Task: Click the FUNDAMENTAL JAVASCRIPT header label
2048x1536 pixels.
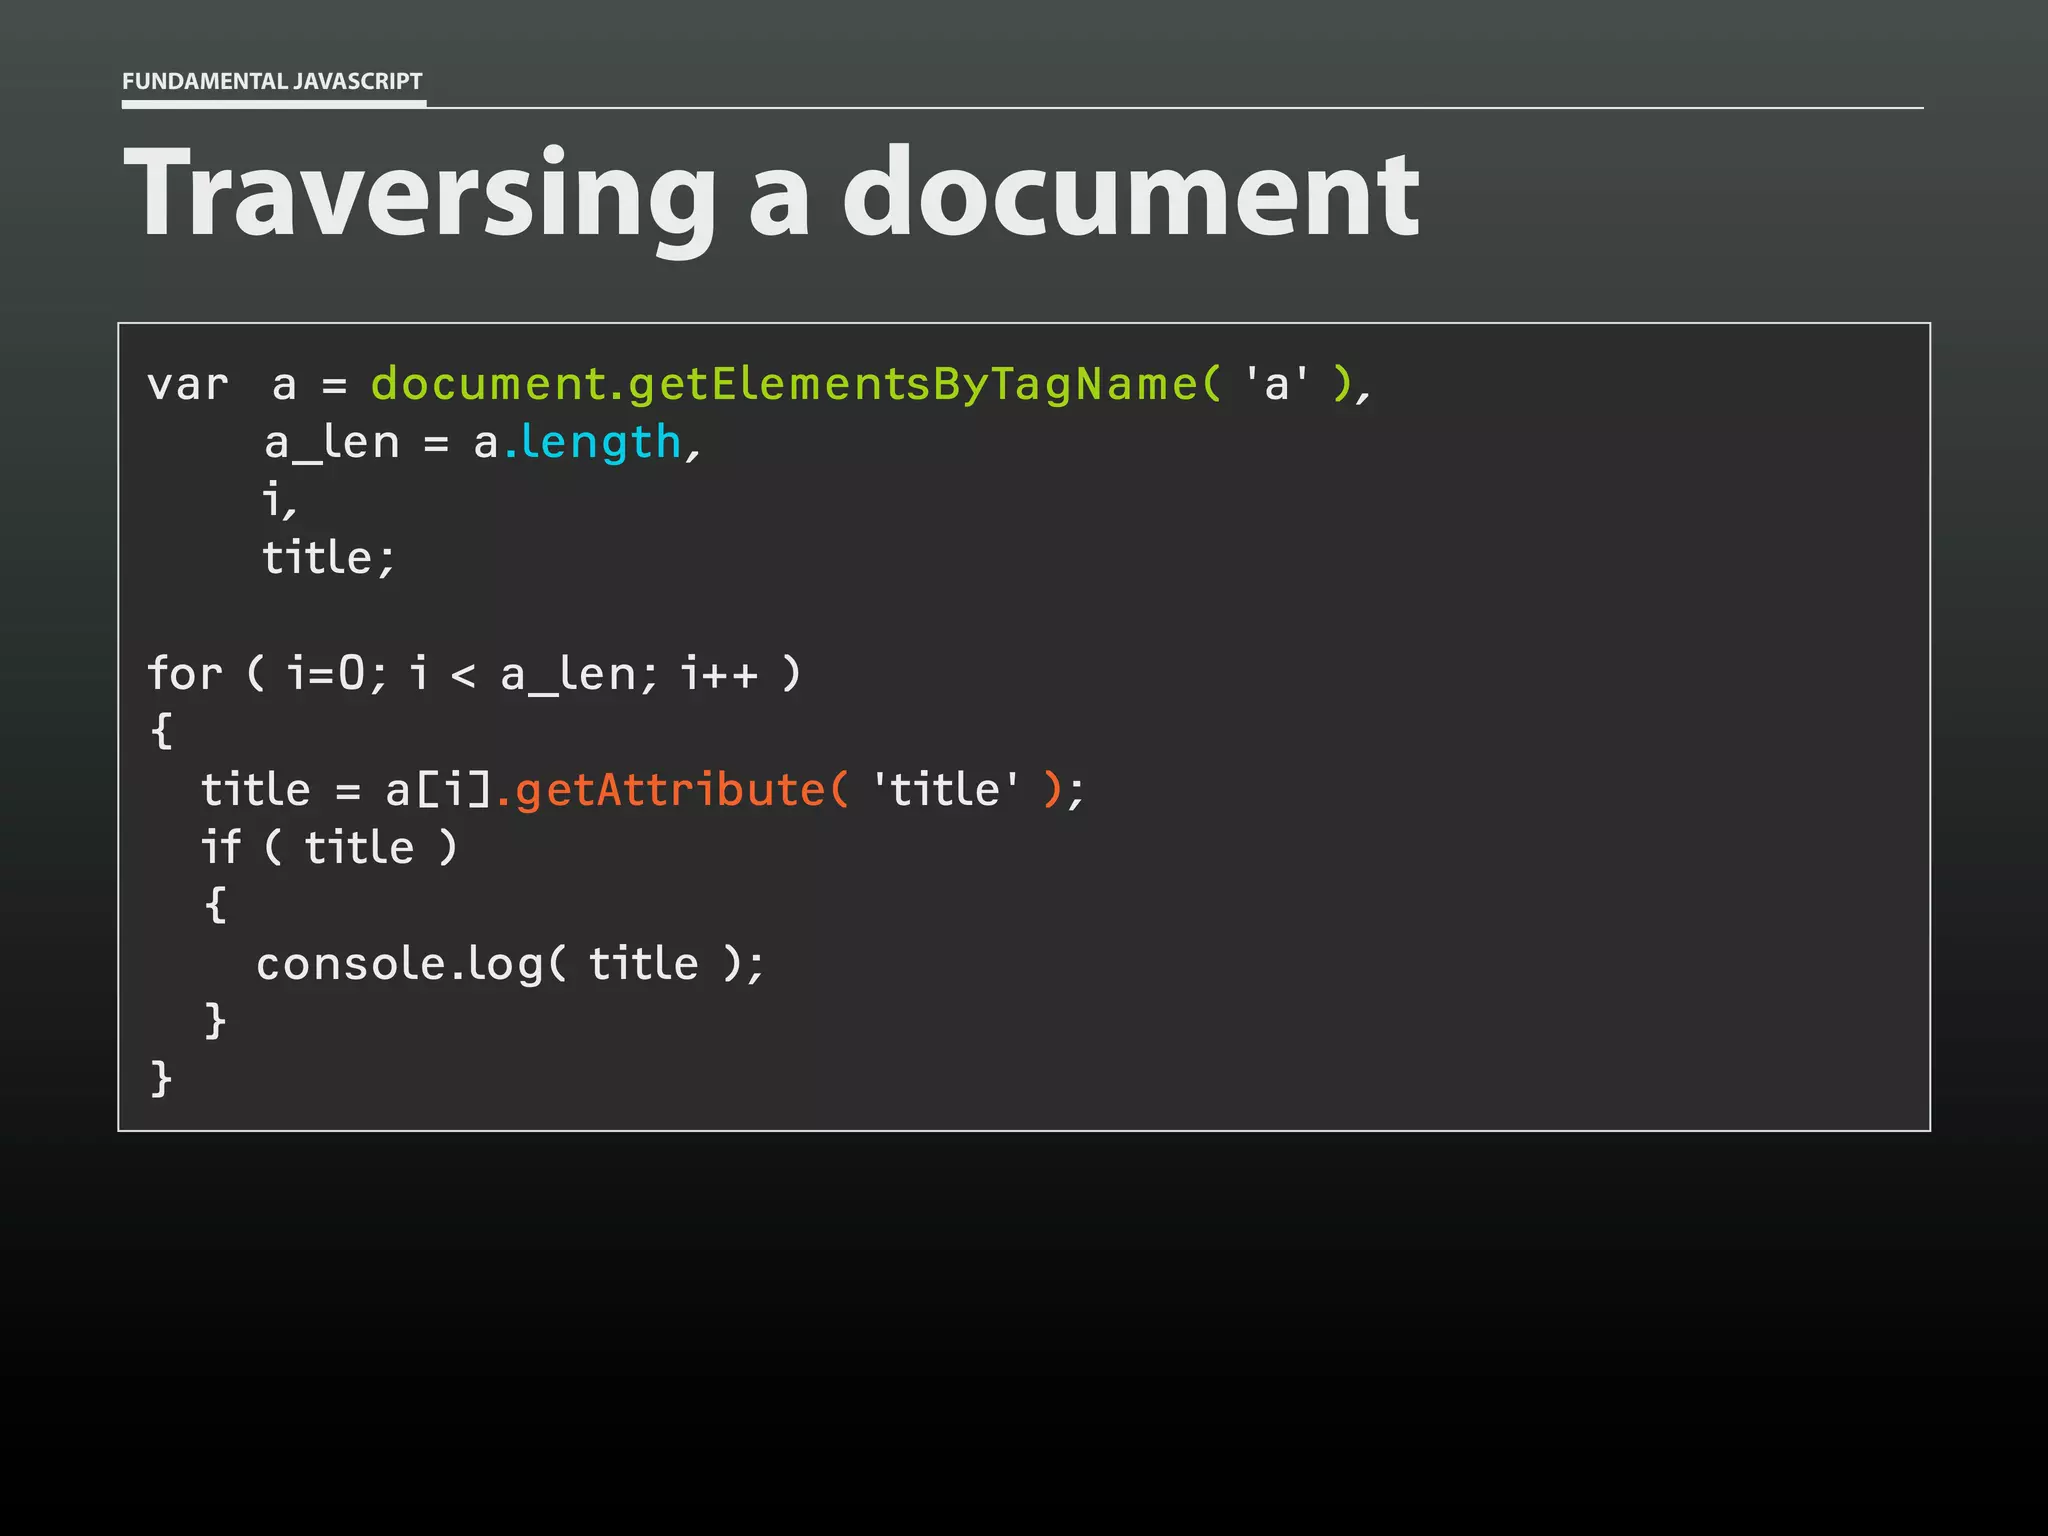Action: [x=272, y=81]
